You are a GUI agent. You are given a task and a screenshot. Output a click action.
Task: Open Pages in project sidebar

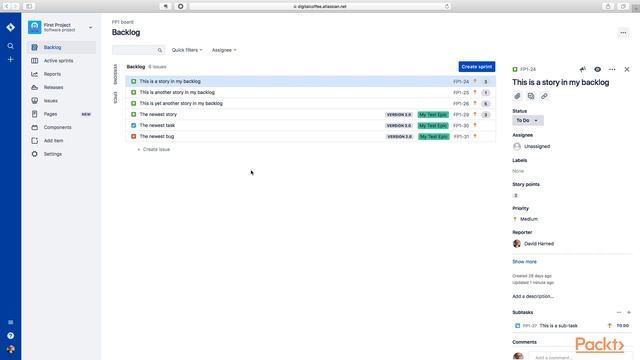coord(62,114)
